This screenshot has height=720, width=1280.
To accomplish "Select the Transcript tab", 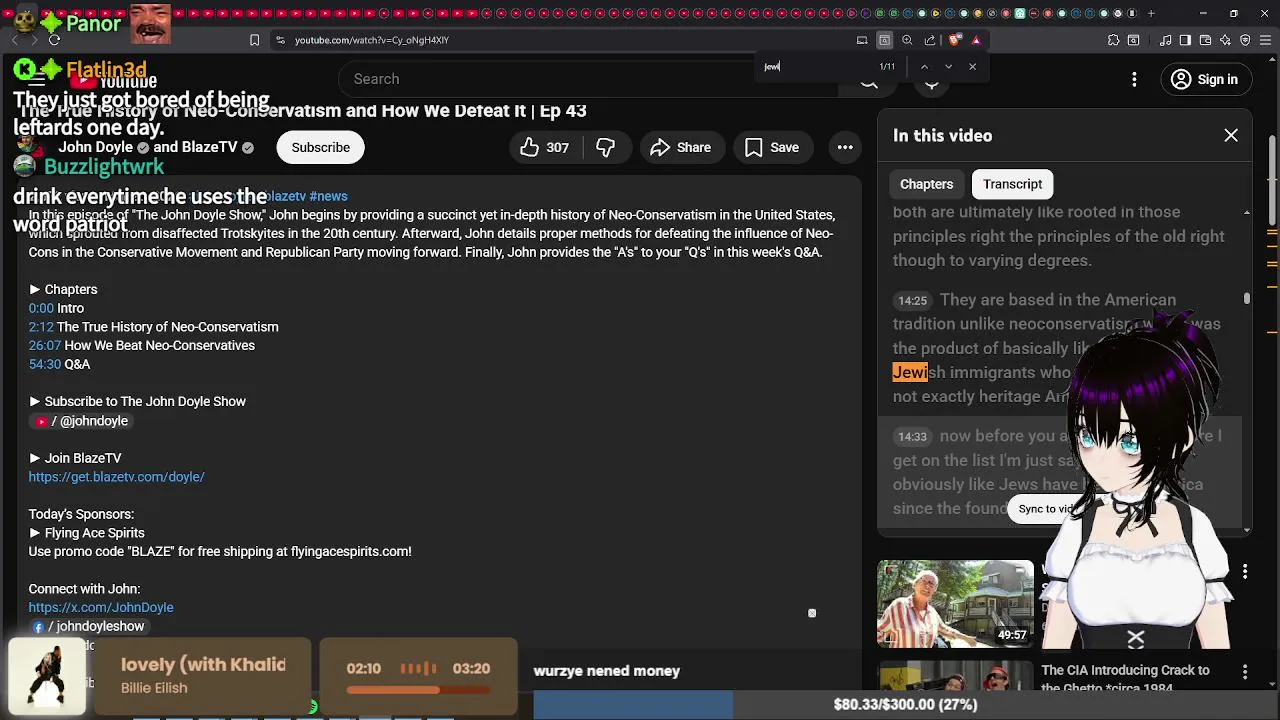I will click(1012, 184).
